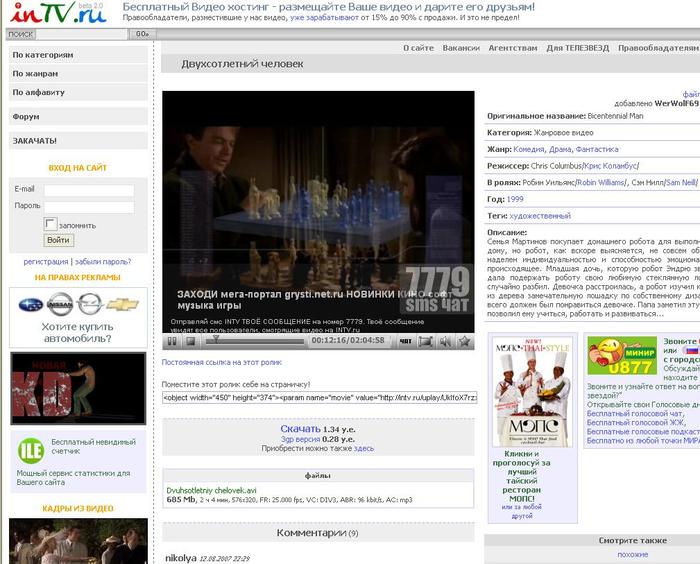The width and height of the screenshot is (700, 564).
Task: Add video to favorites with star icon
Action: click(x=465, y=342)
